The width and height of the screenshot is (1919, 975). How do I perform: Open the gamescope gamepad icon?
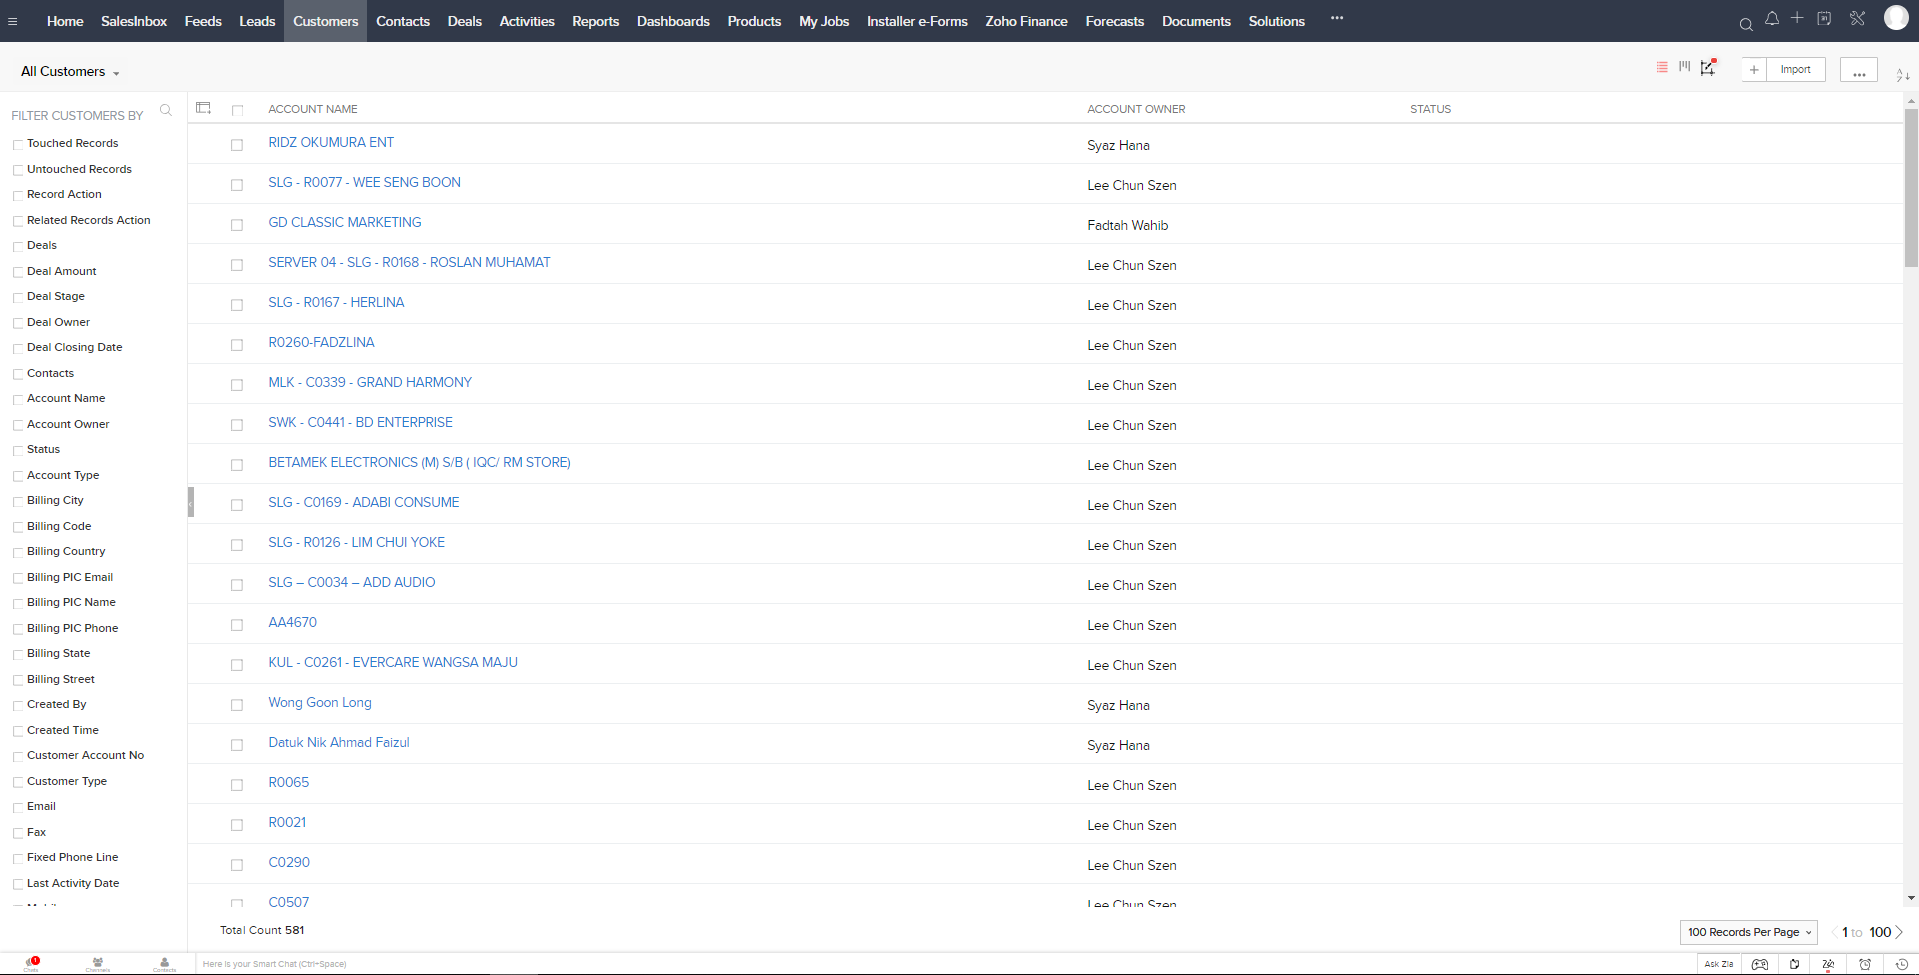[x=1760, y=964]
